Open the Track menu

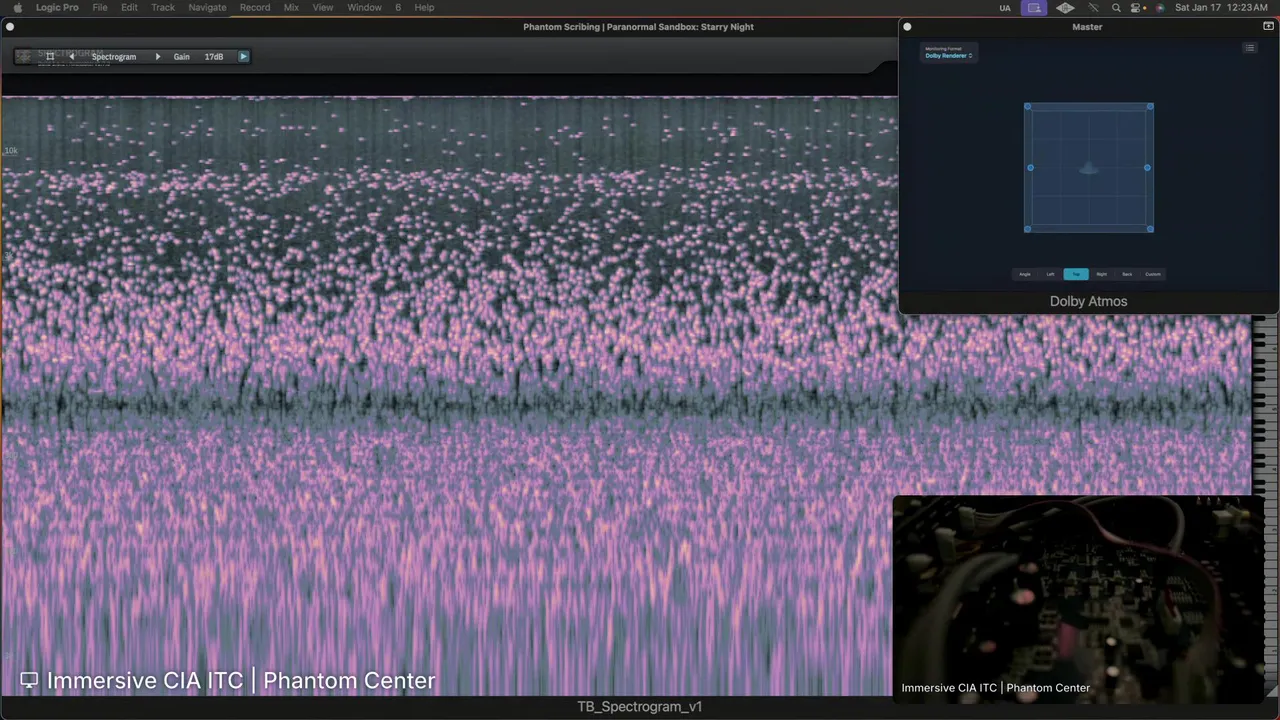point(163,7)
